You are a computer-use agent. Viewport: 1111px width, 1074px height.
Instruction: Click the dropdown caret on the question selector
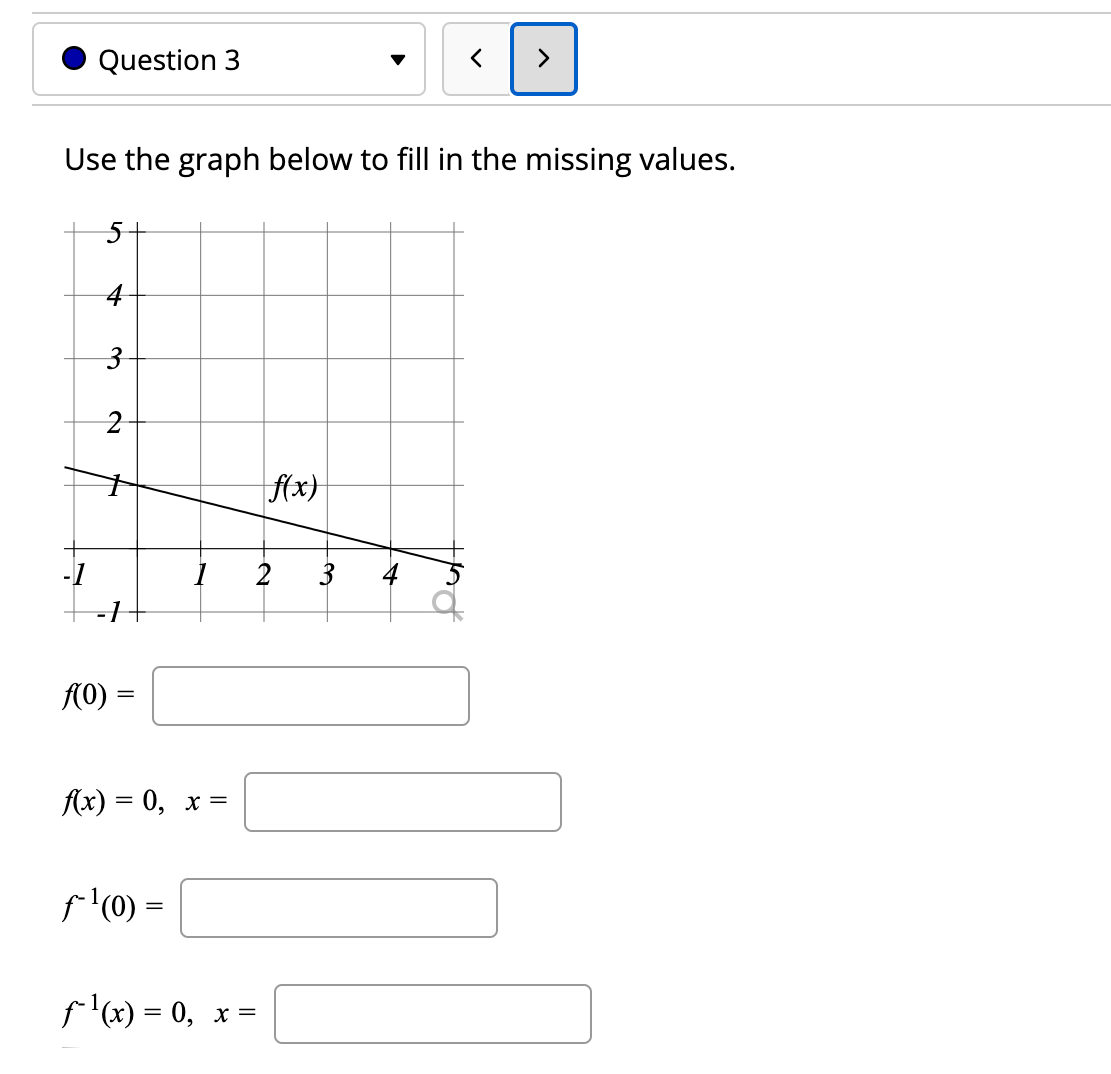(x=397, y=60)
